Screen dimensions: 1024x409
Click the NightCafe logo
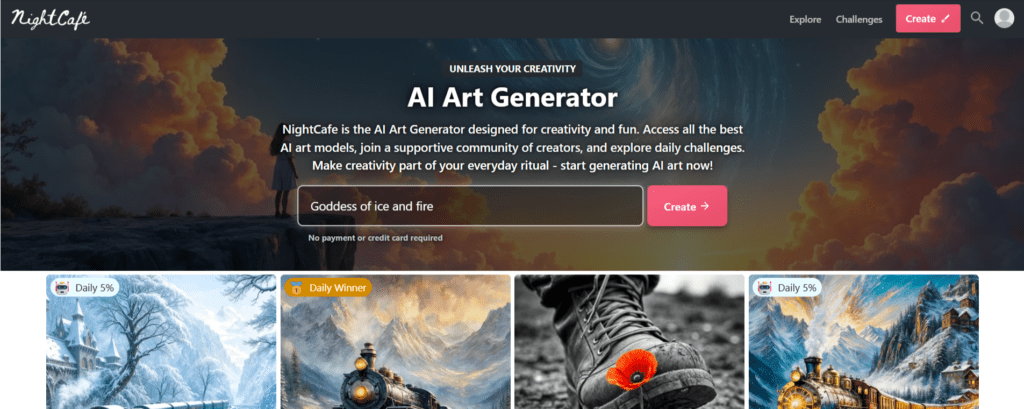(50, 18)
